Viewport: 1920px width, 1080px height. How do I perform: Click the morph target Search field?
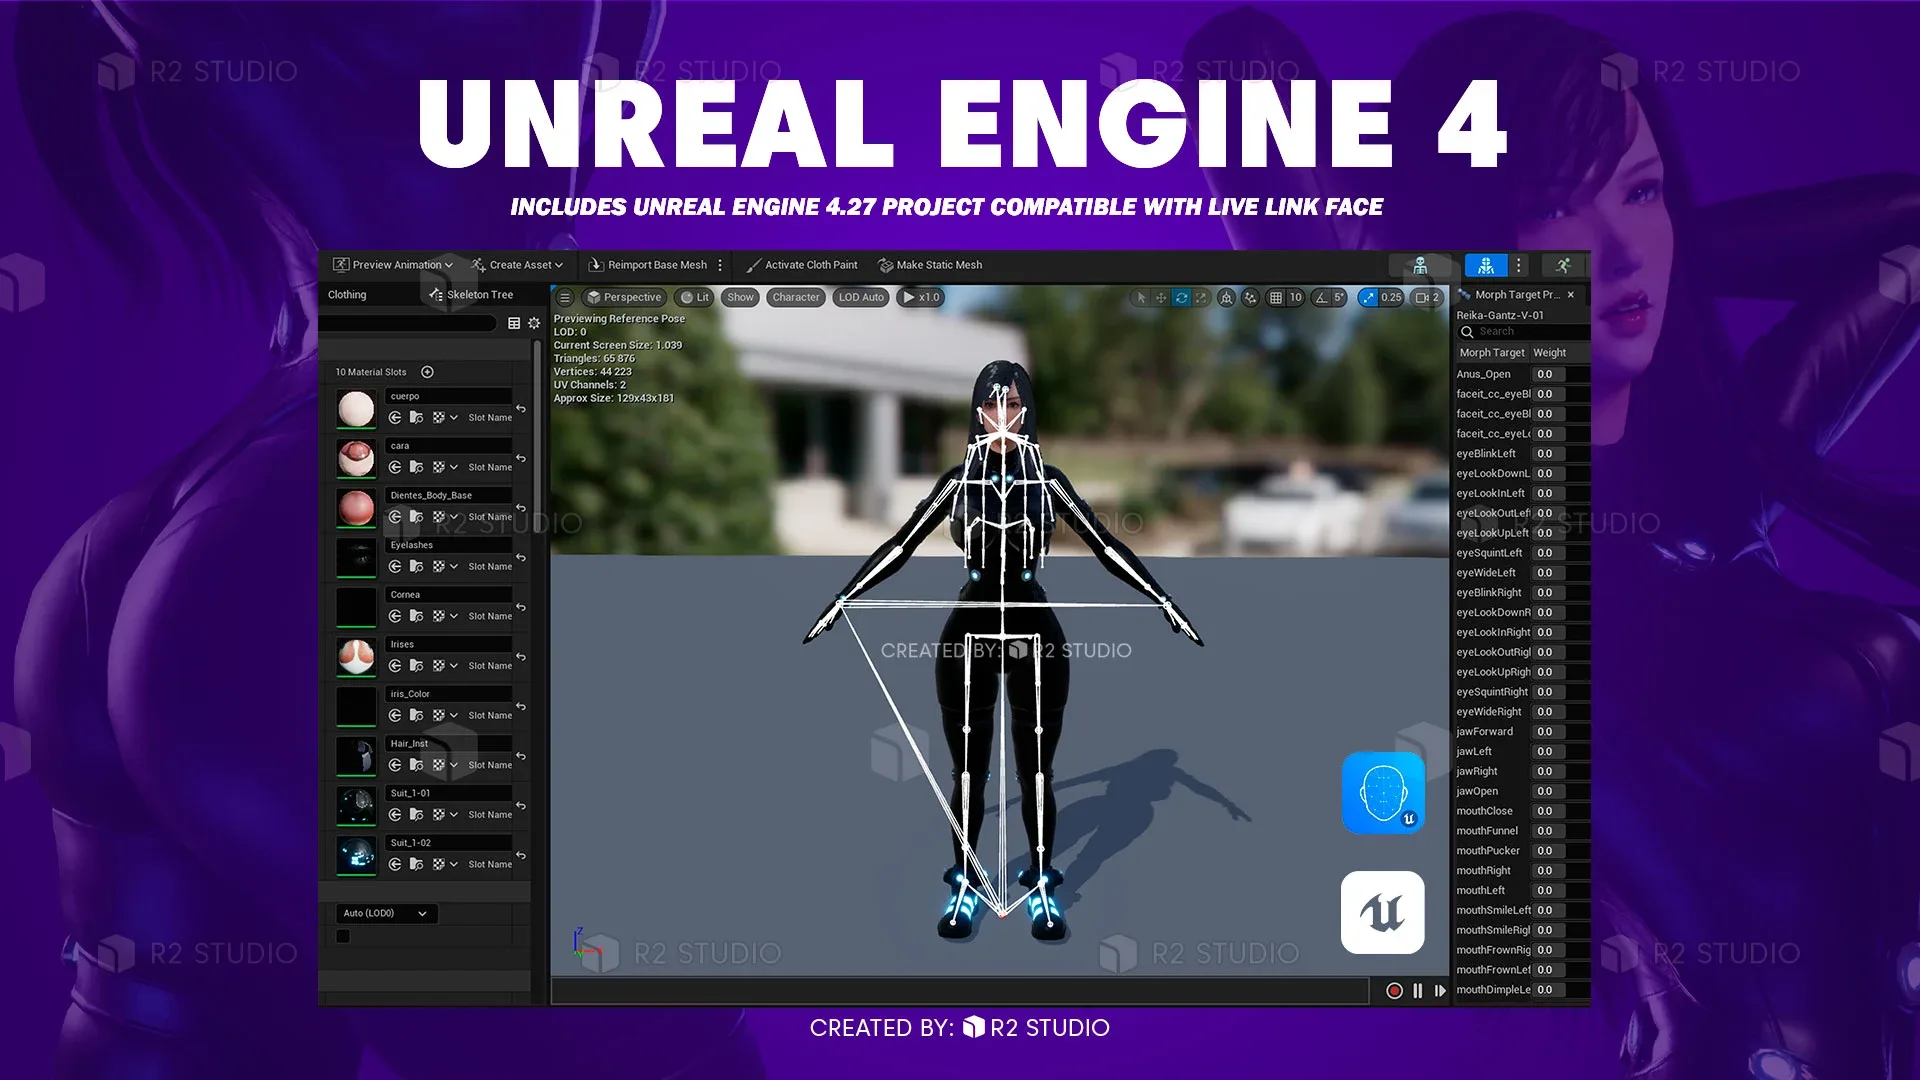pyautogui.click(x=1523, y=332)
